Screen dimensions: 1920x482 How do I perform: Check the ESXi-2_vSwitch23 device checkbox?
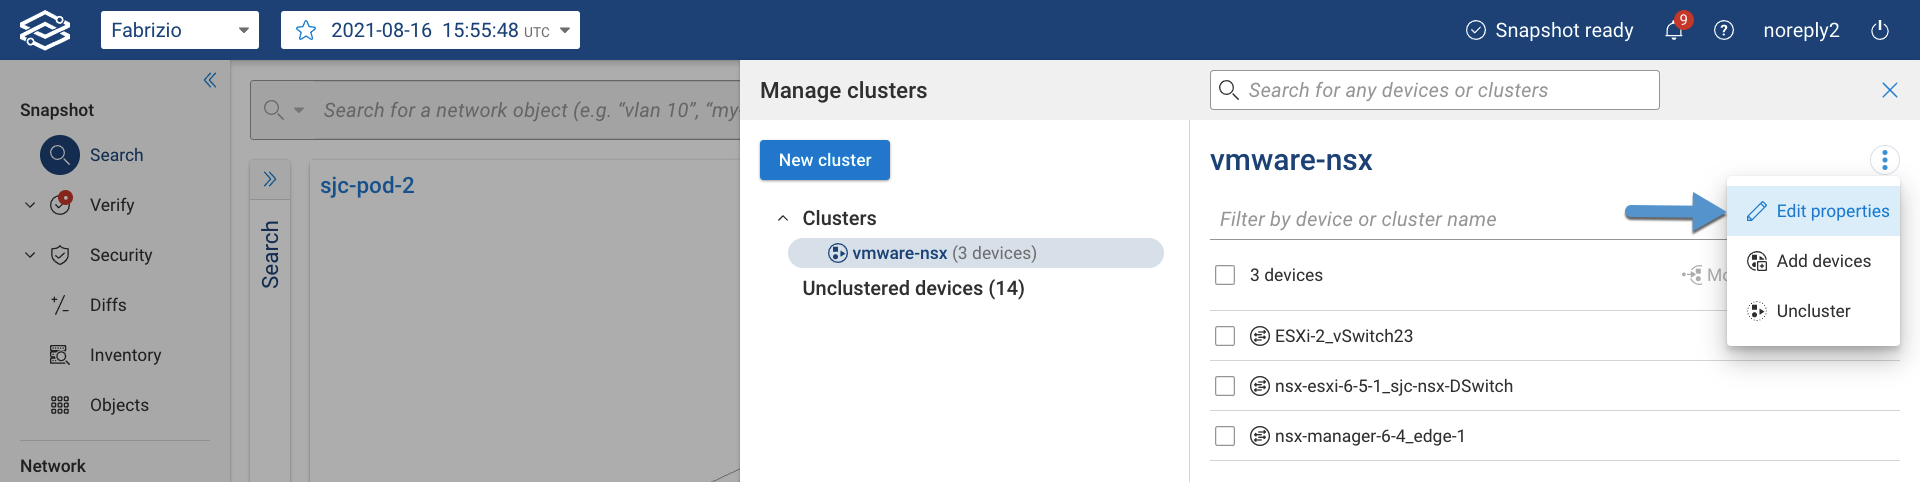(x=1225, y=336)
